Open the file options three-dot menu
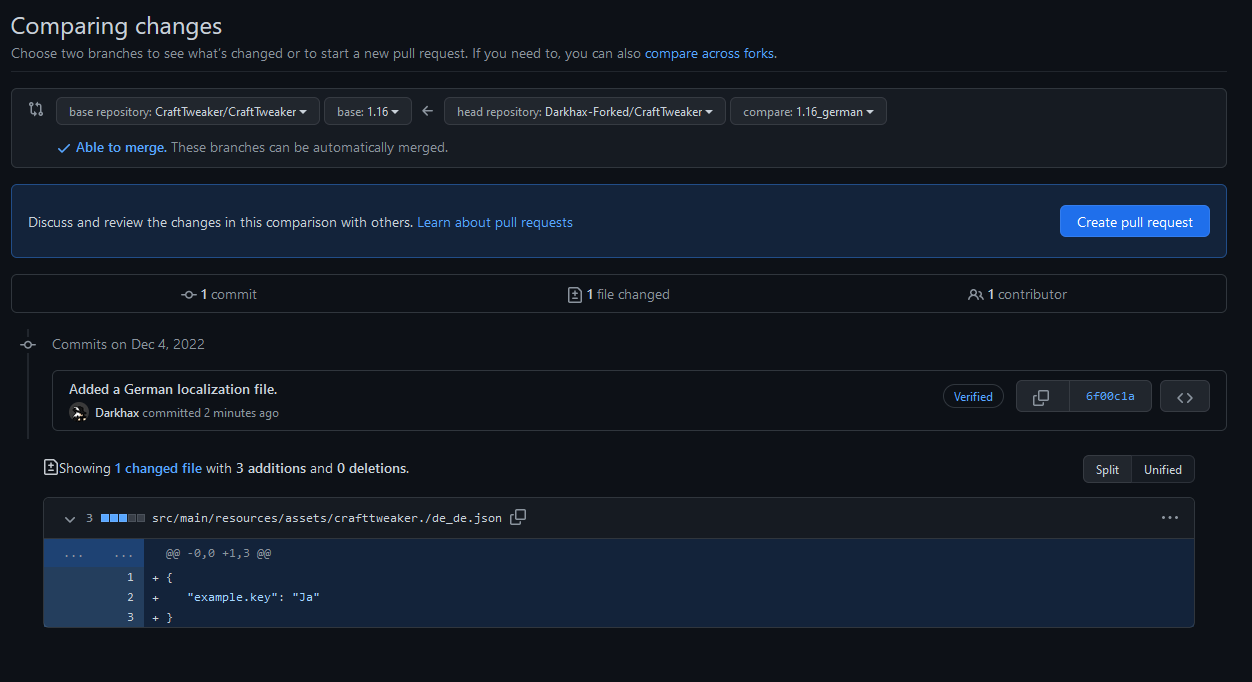Viewport: 1252px width, 682px height. pos(1169,518)
